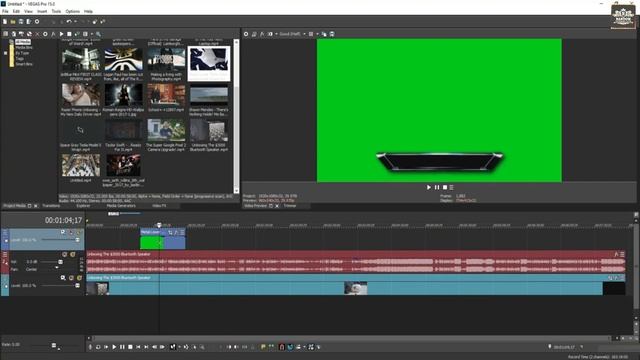Toggle Split Screen View in preview toolbar

270,34
